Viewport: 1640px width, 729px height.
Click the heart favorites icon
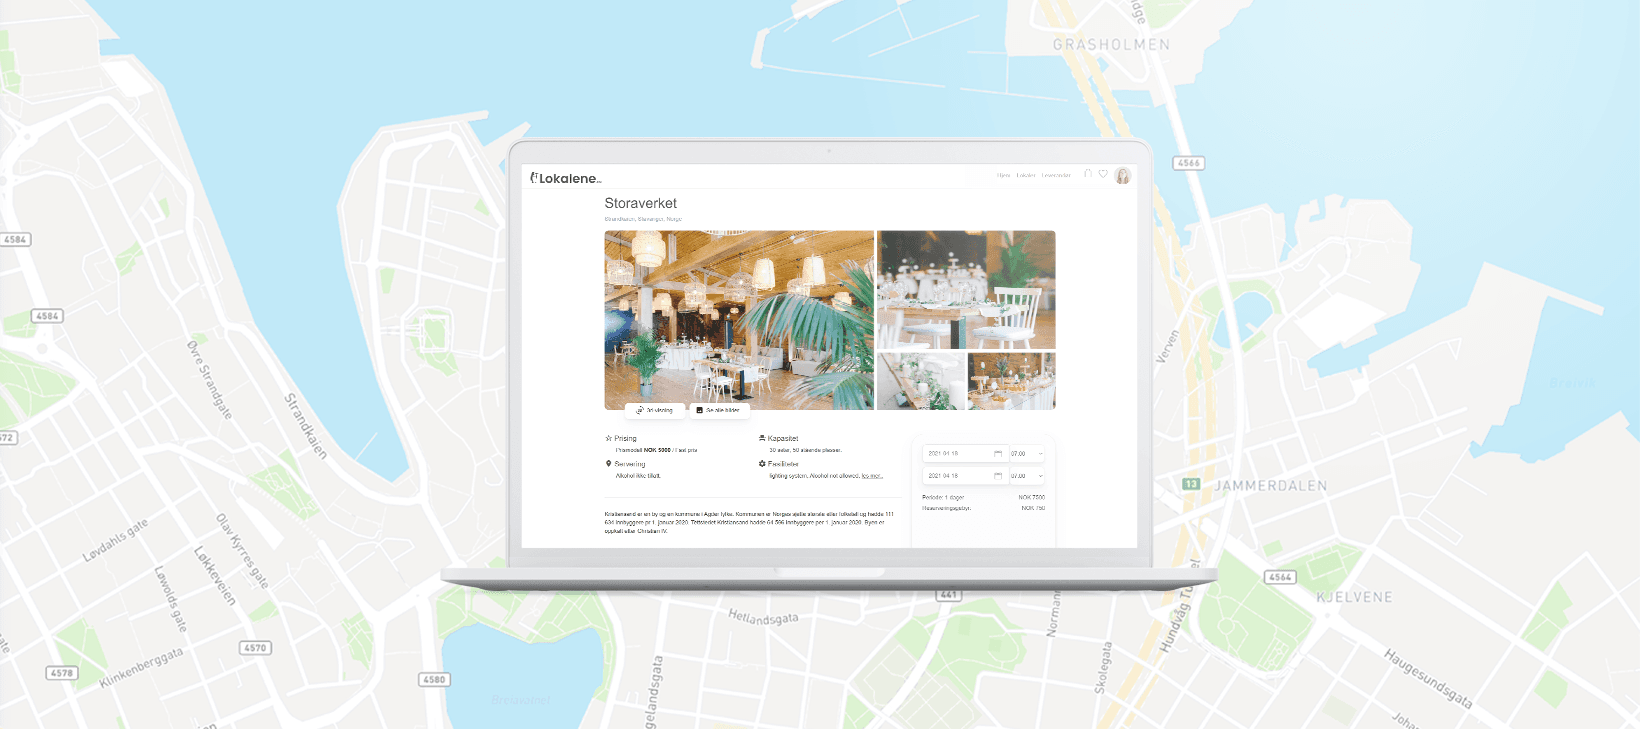1103,174
